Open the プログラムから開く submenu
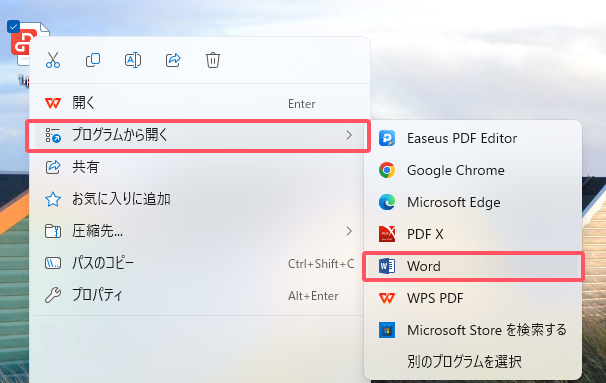Image resolution: width=606 pixels, height=383 pixels. [x=198, y=136]
